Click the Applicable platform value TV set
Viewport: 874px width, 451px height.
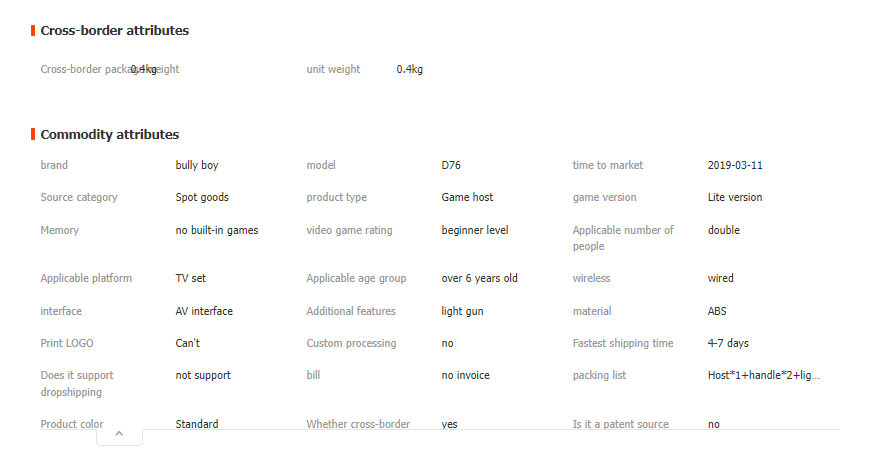point(191,278)
